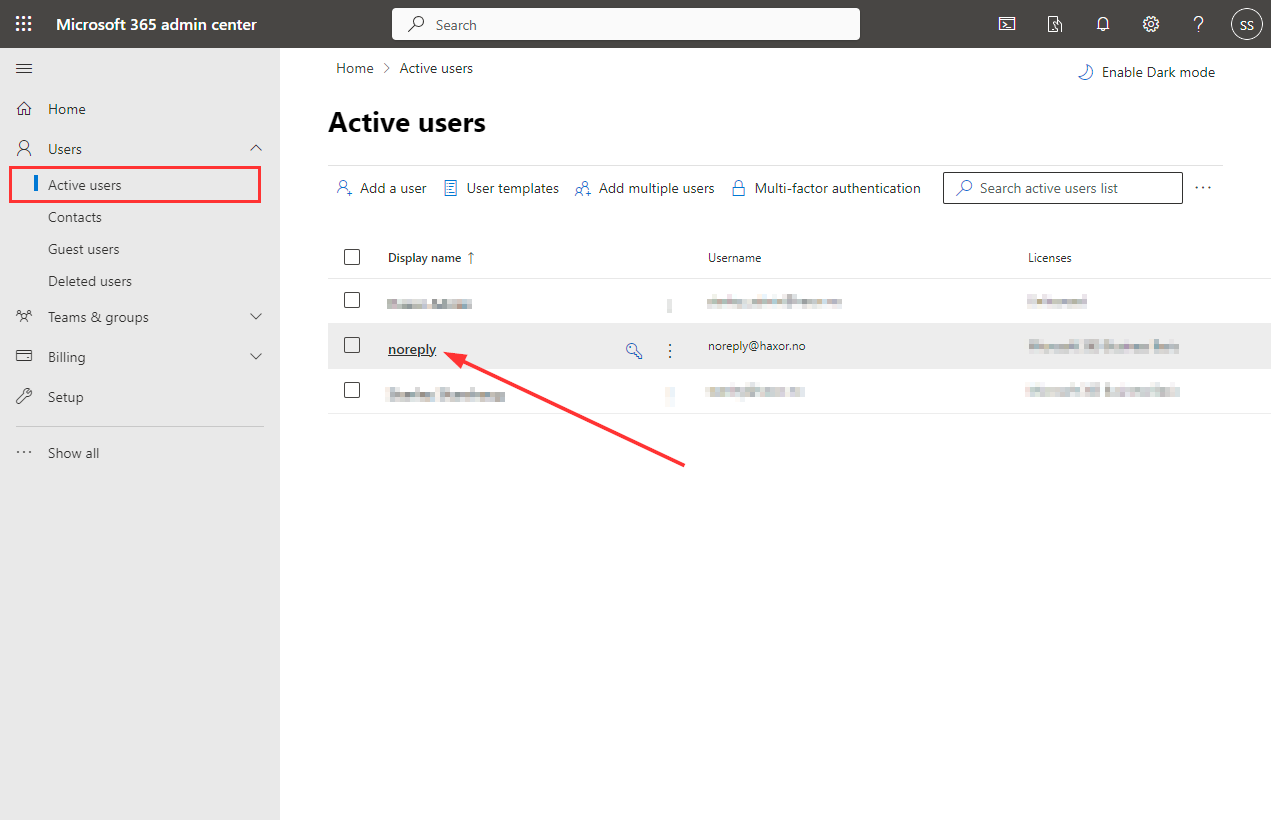Image resolution: width=1271 pixels, height=820 pixels.
Task: Toggle the select-all users checkbox
Action: pyautogui.click(x=352, y=257)
